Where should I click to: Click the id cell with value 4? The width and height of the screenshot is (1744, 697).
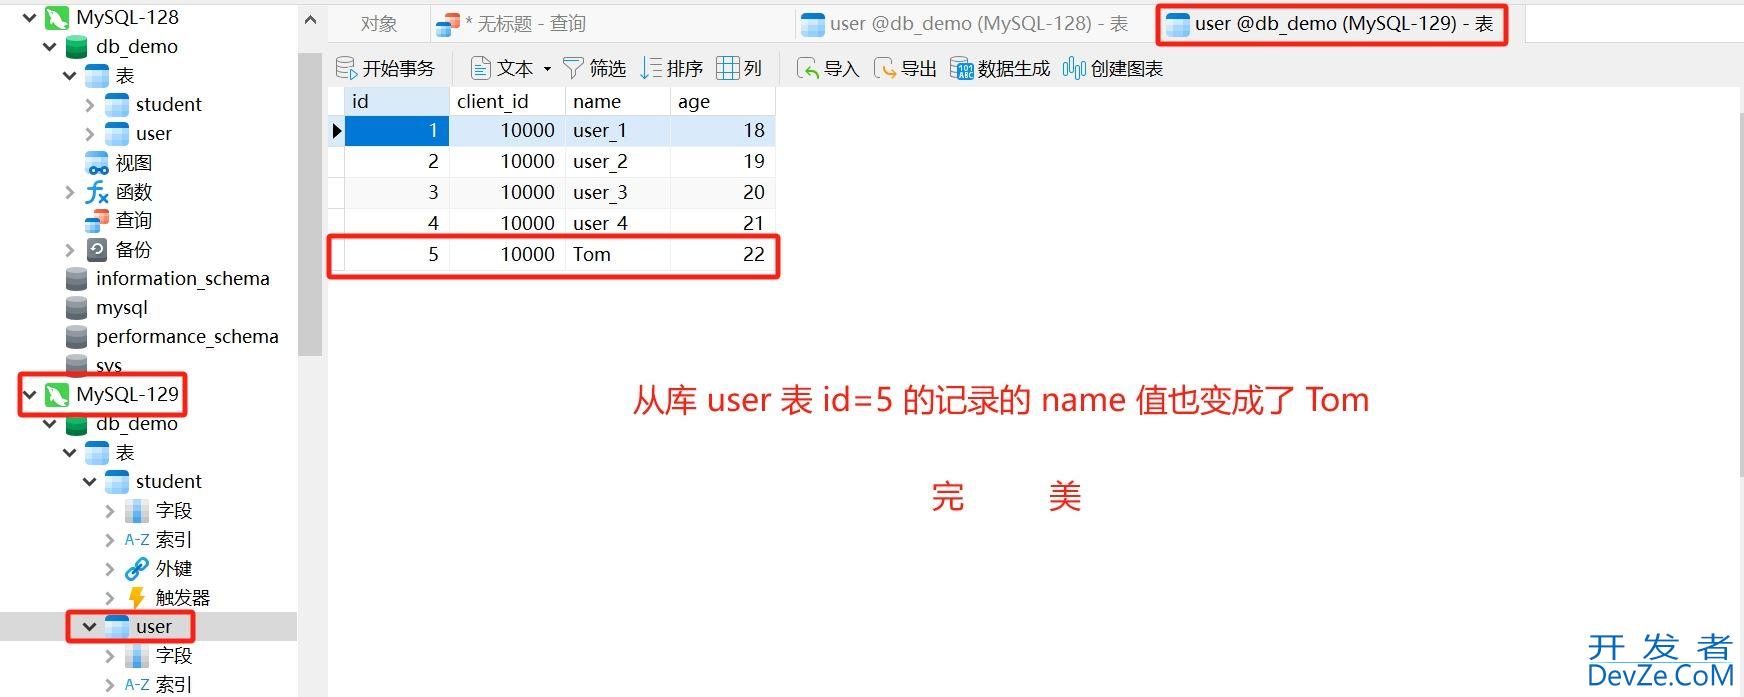(x=397, y=223)
